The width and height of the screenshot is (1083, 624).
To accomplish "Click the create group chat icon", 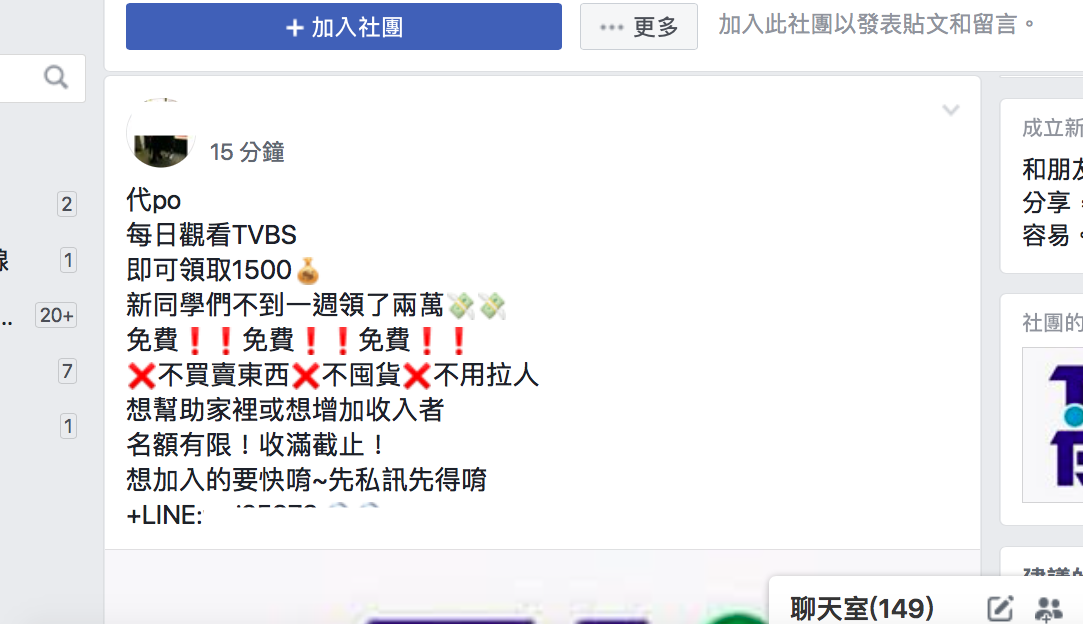I will point(1048,609).
